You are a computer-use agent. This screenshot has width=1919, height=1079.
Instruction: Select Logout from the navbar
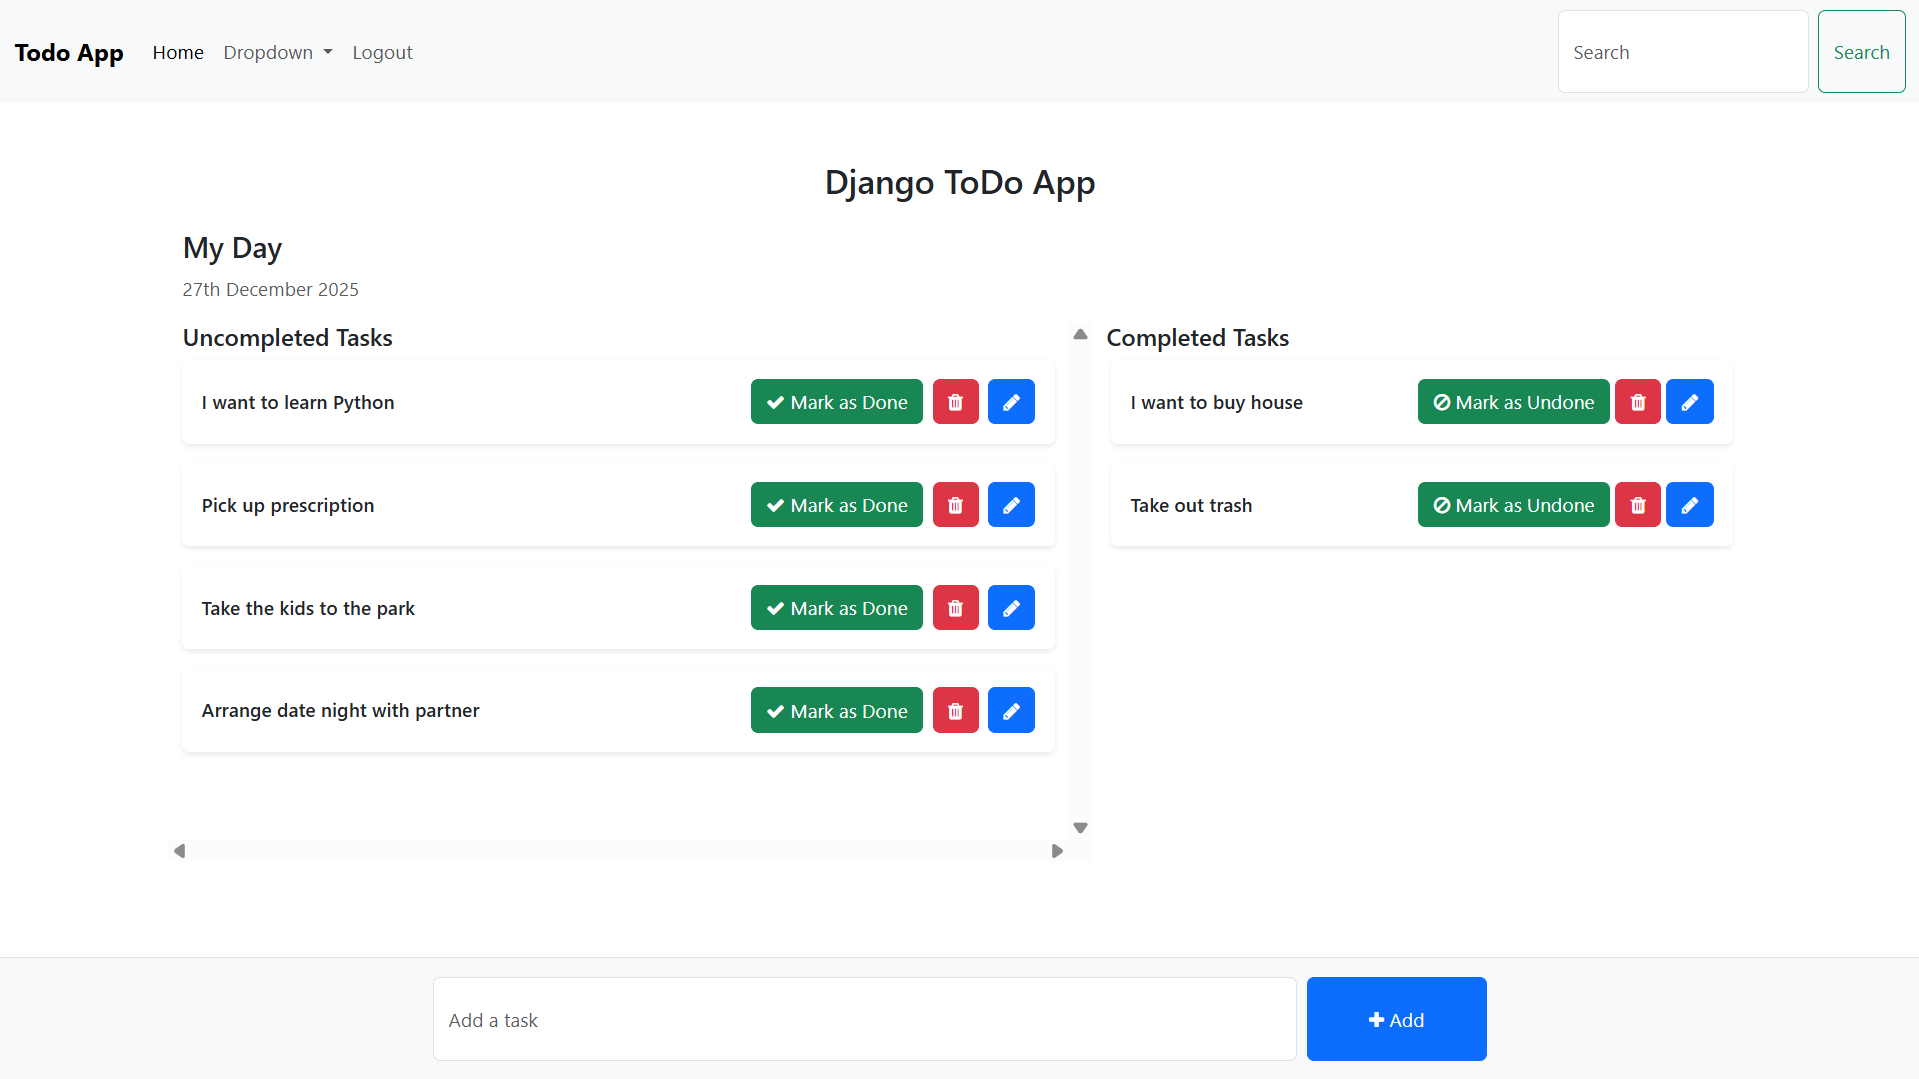[x=382, y=52]
